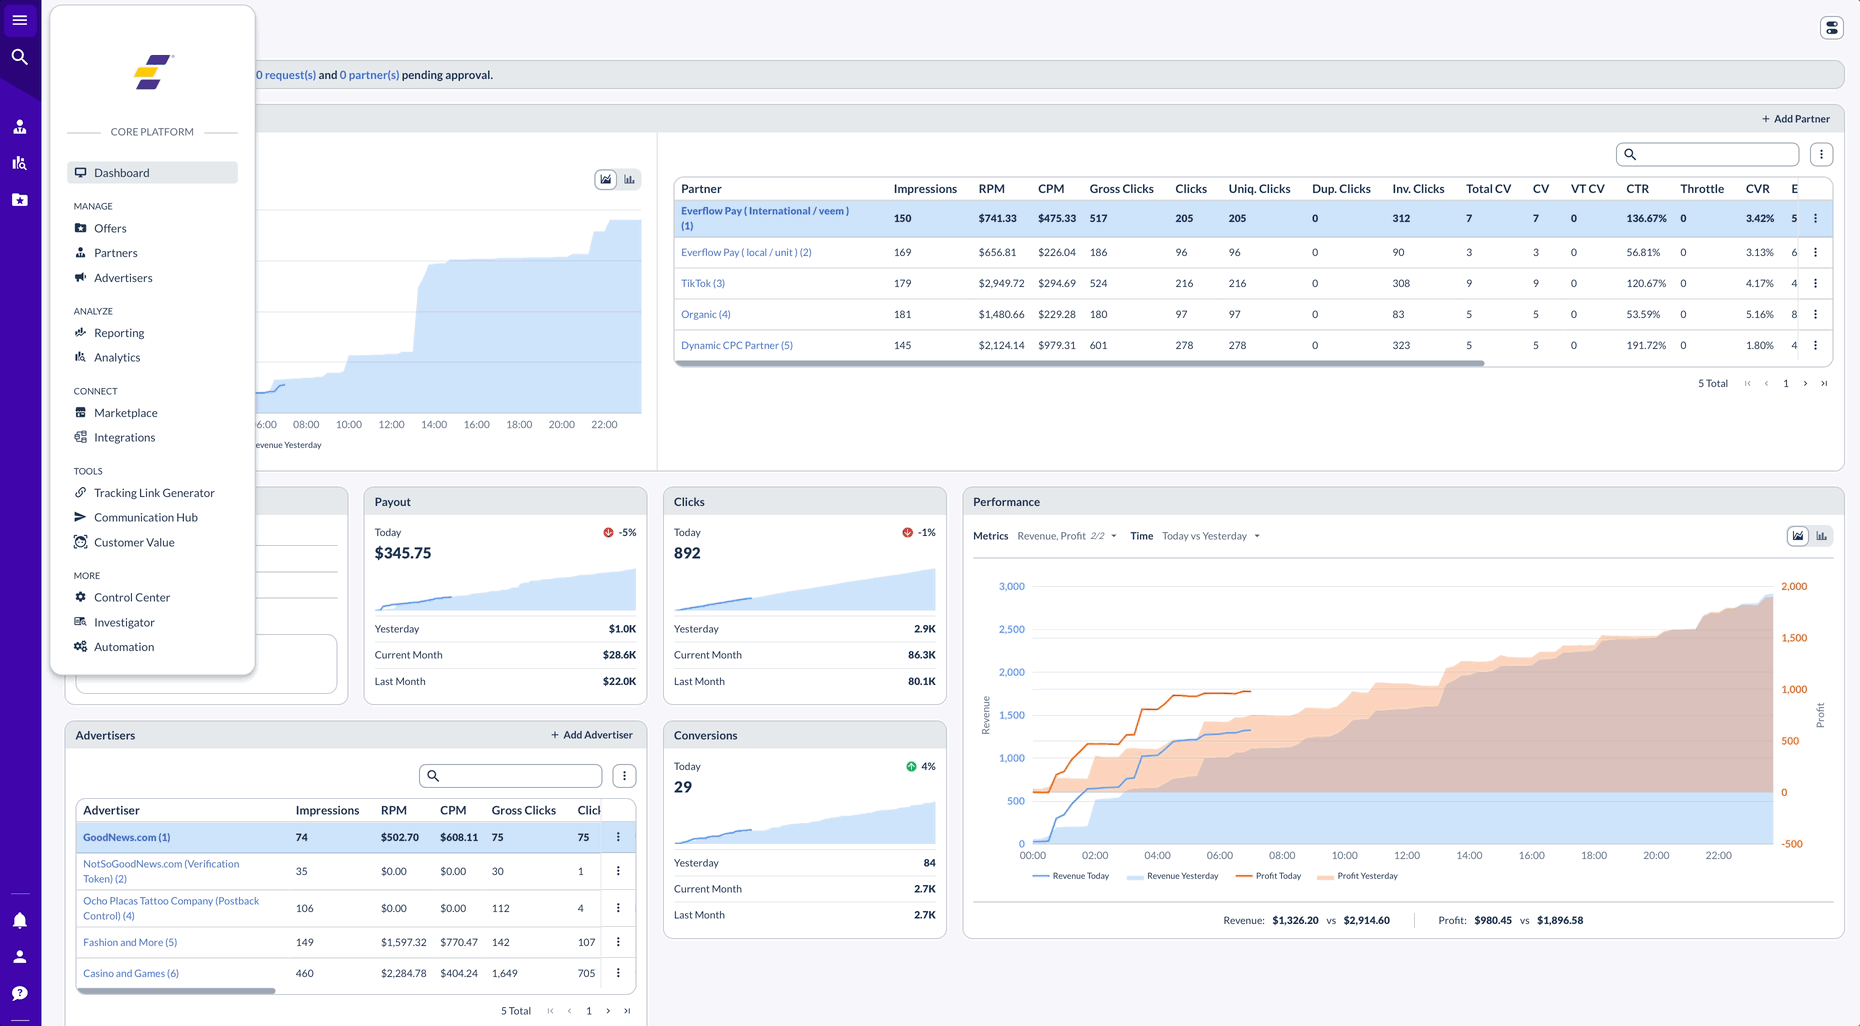Go to next page in Partner table
Image resolution: width=1860 pixels, height=1026 pixels.
1805,383
